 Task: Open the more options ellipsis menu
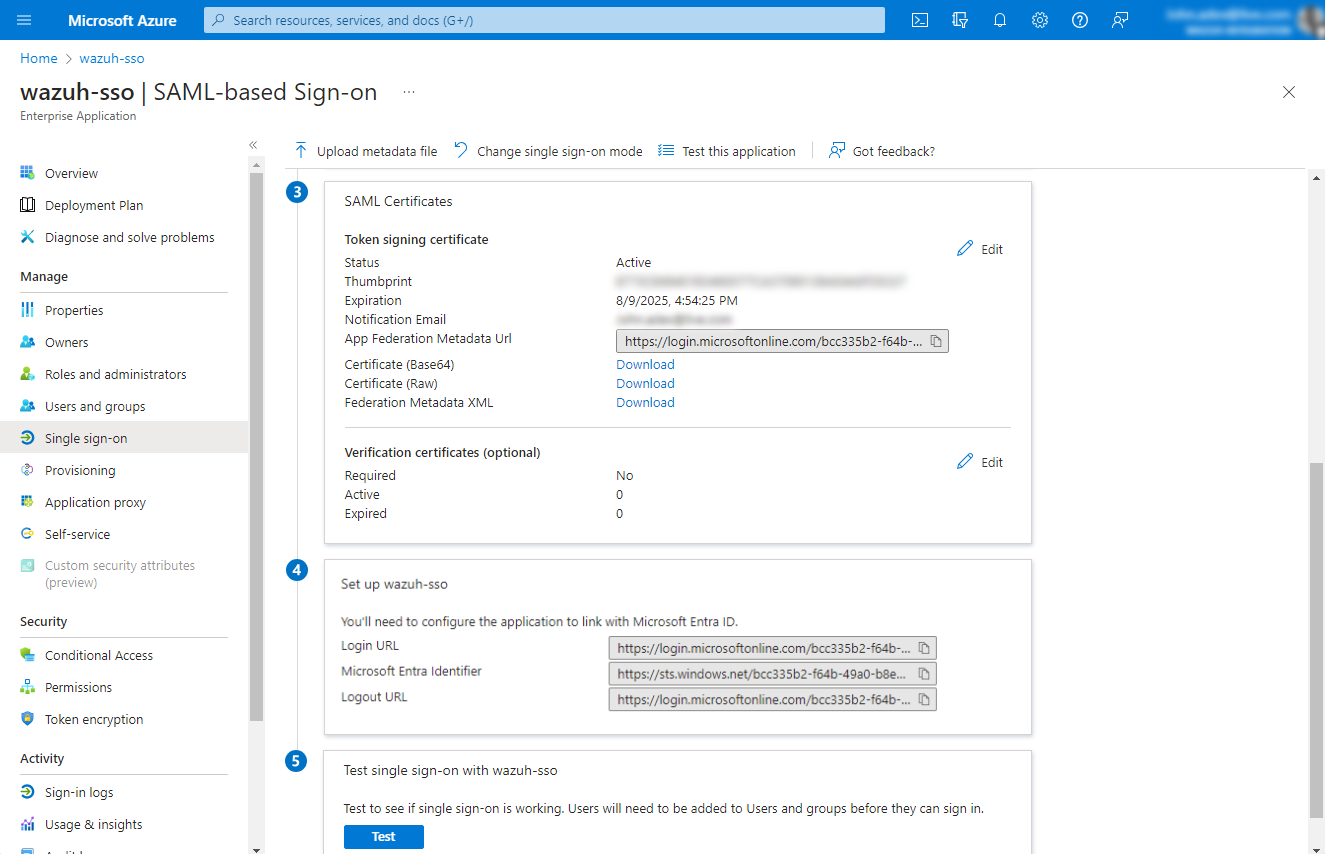click(x=408, y=92)
